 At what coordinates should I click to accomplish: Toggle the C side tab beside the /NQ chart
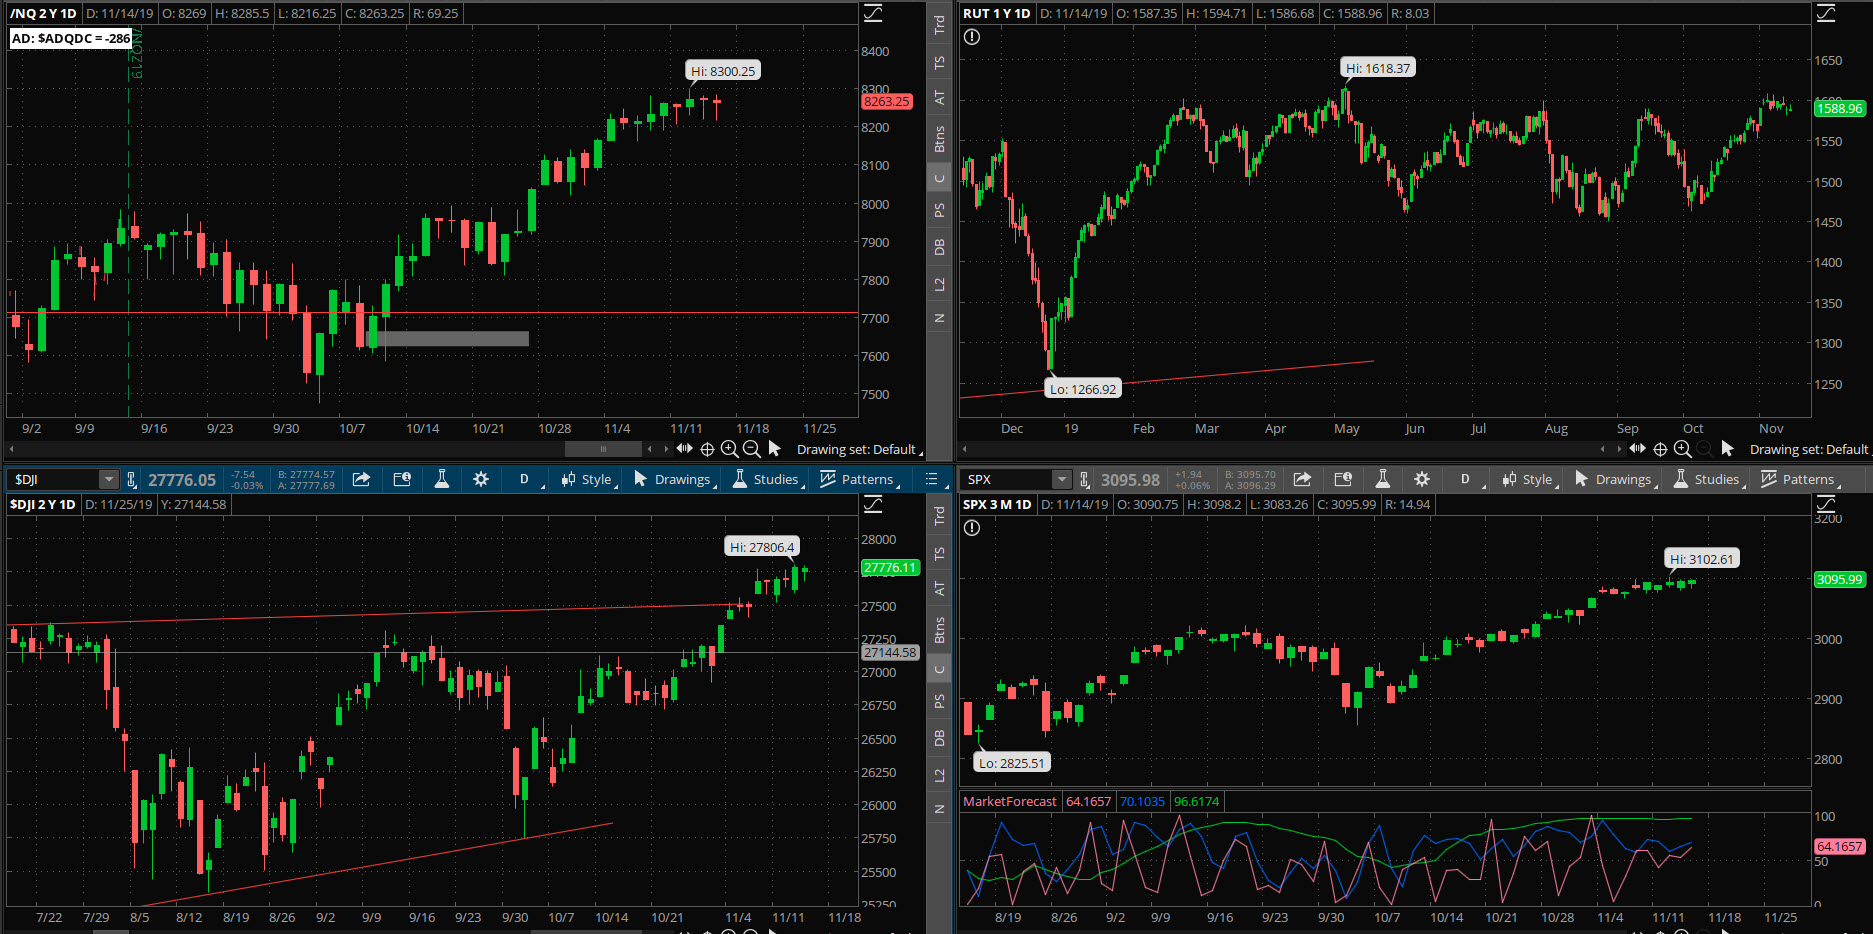point(940,179)
